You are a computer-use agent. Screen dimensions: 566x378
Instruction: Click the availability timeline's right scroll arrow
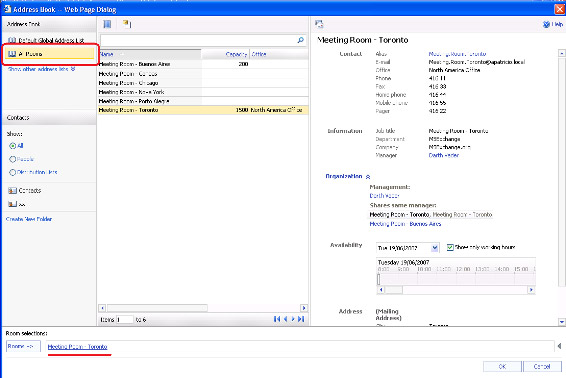pyautogui.click(x=531, y=290)
